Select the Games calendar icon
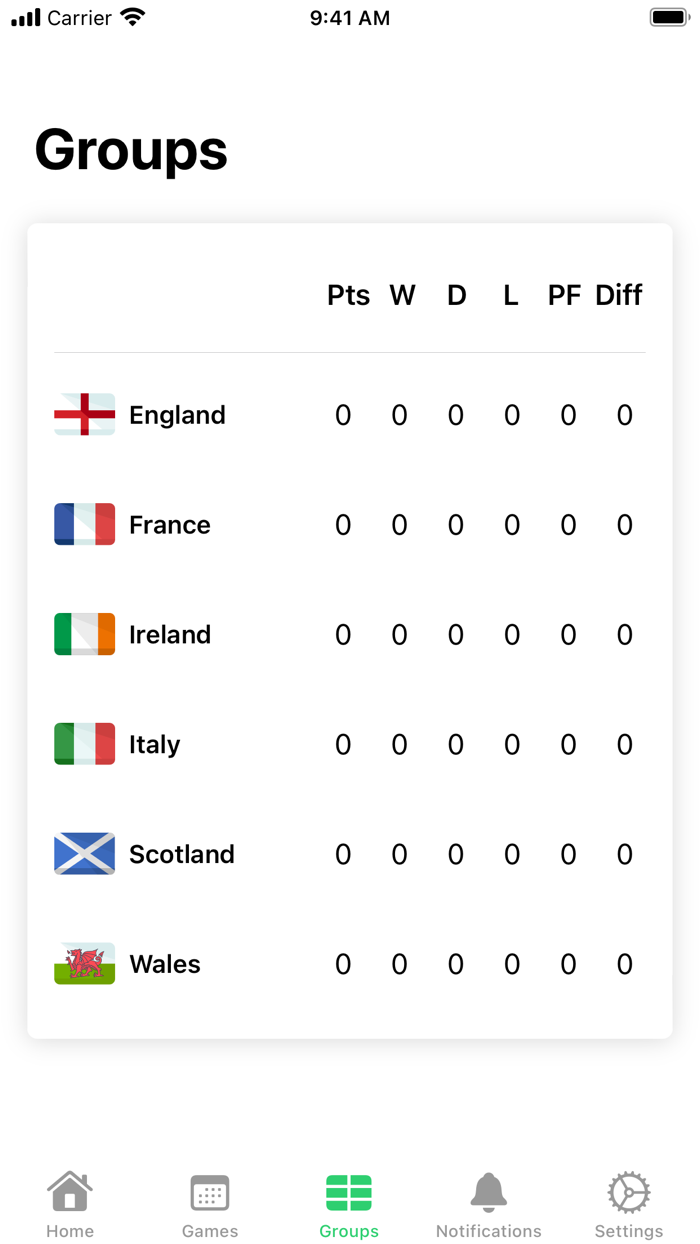Screen dimensions: 700x1244 (209, 1191)
